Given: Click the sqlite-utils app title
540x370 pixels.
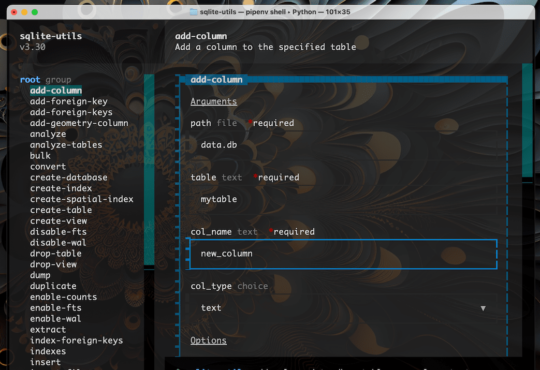Looking at the screenshot, I should point(51,36).
